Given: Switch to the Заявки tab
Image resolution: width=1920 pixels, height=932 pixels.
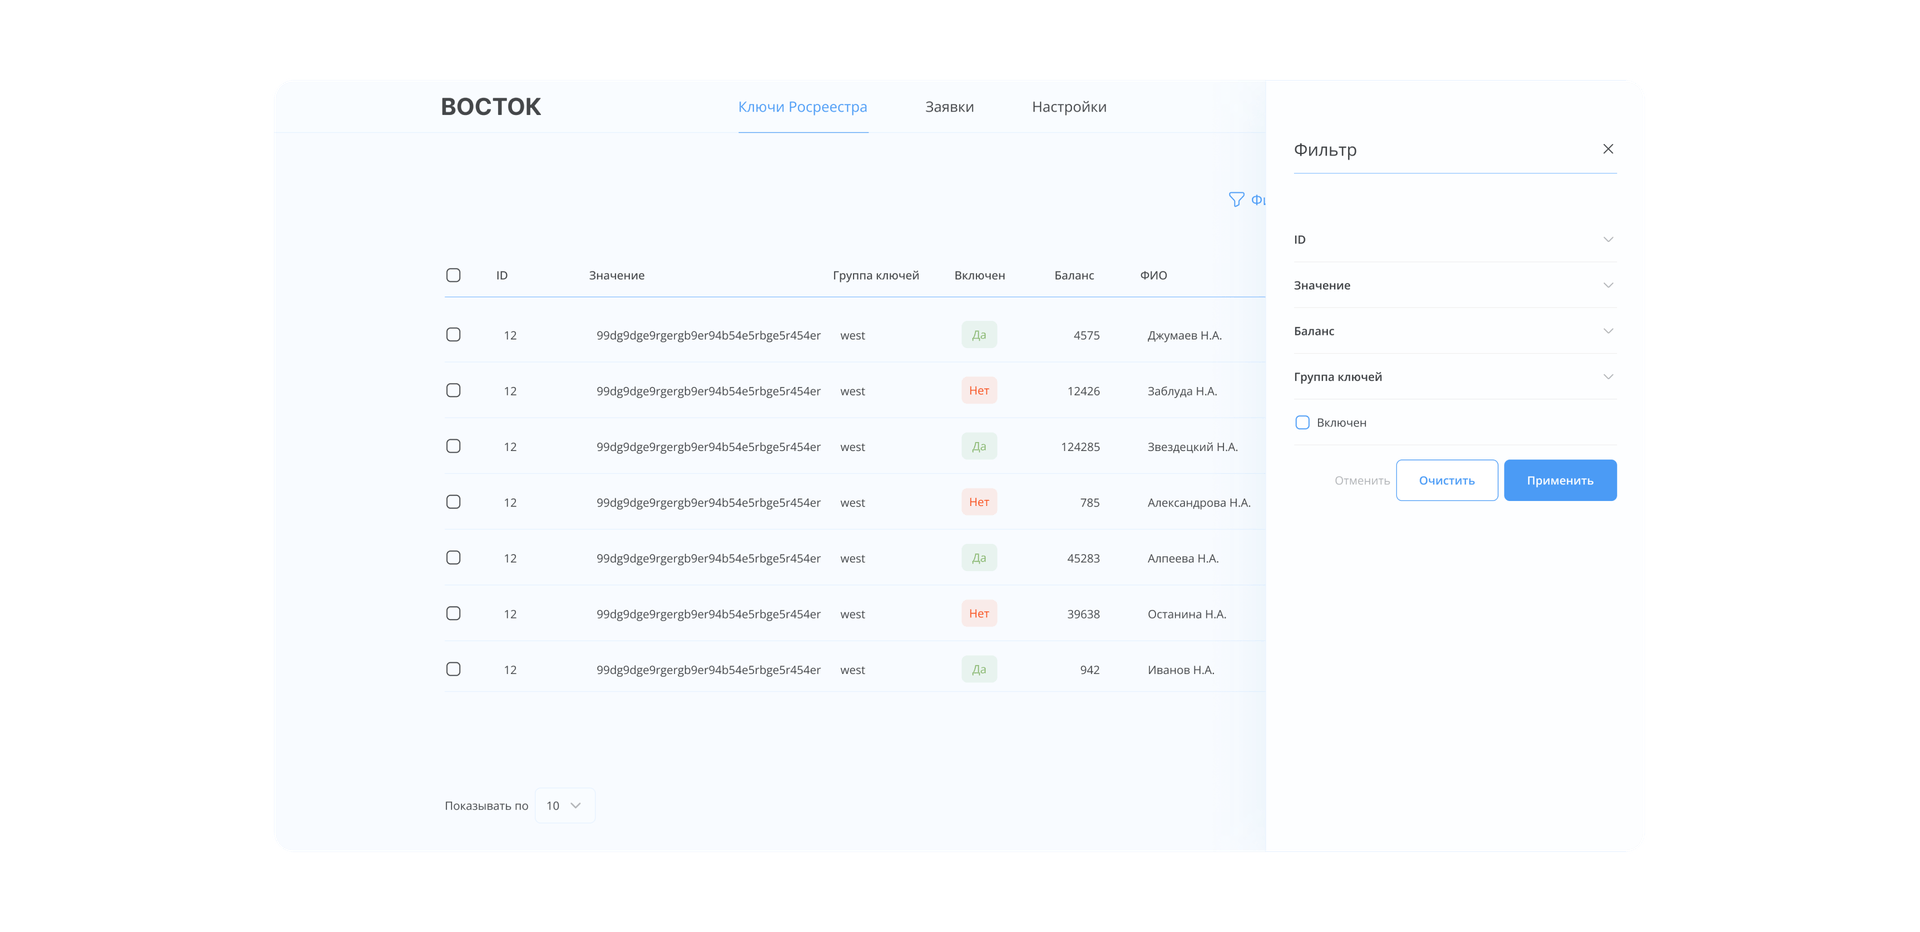Looking at the screenshot, I should pyautogui.click(x=949, y=107).
